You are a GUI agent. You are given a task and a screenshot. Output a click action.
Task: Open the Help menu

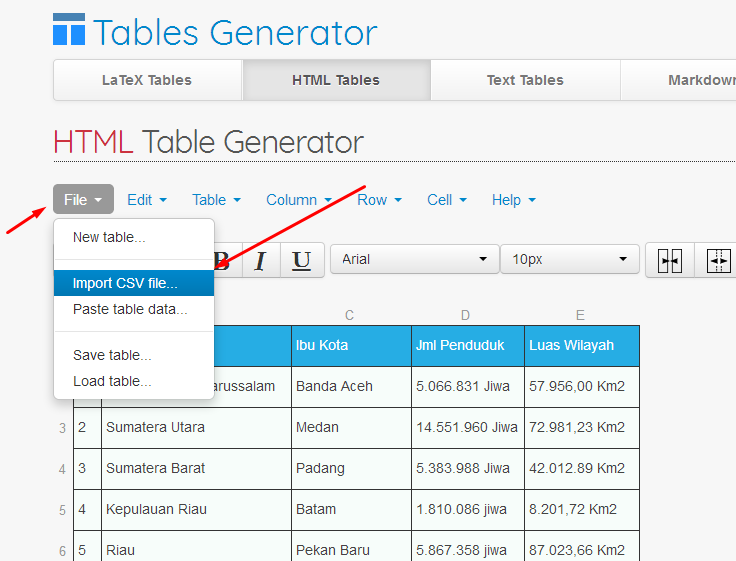click(514, 200)
